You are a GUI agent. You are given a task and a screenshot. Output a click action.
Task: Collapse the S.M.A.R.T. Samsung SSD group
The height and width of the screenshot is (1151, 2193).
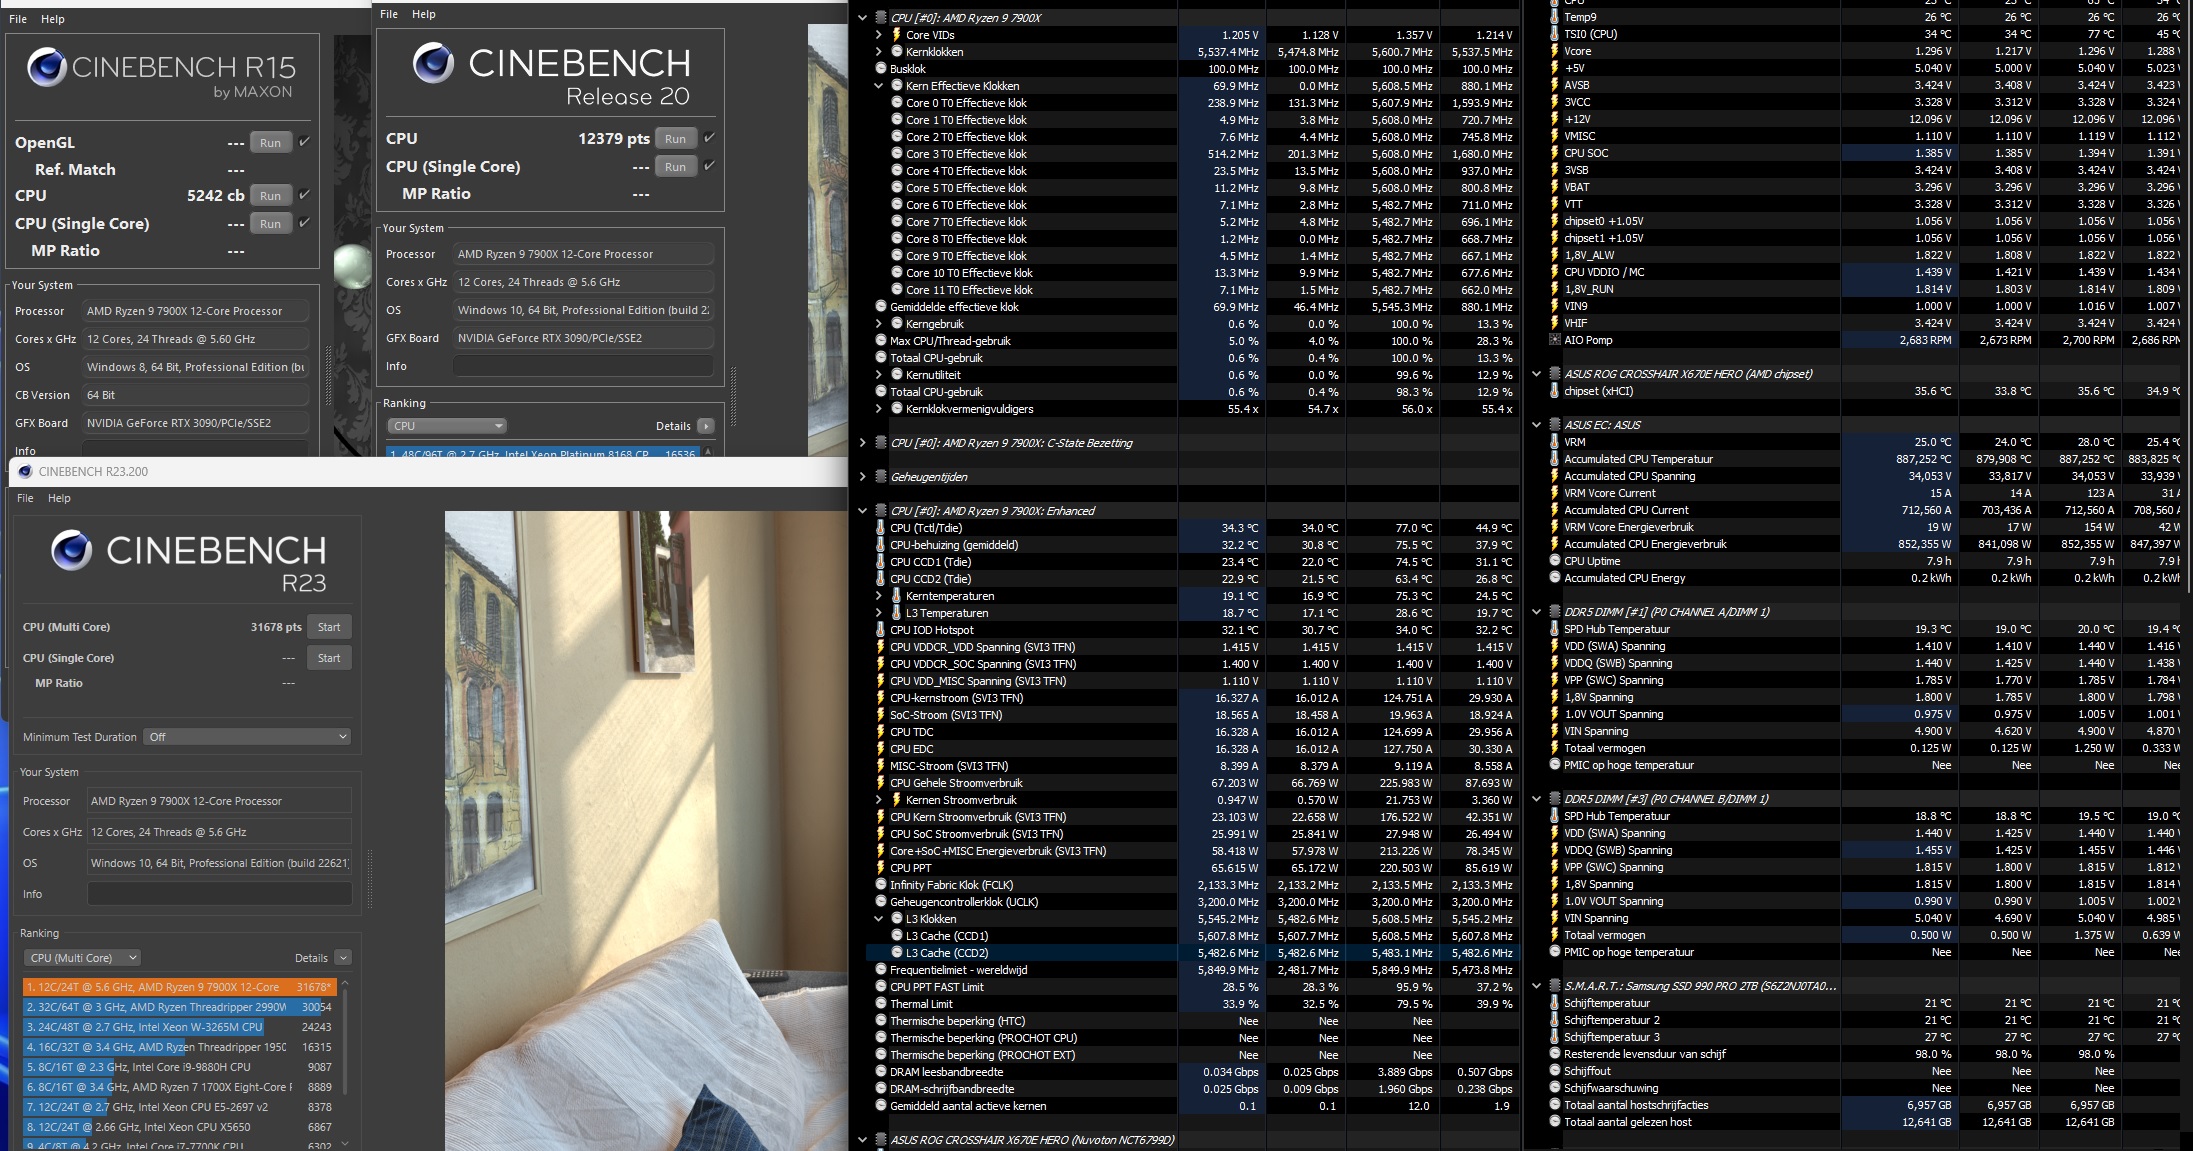point(1537,986)
